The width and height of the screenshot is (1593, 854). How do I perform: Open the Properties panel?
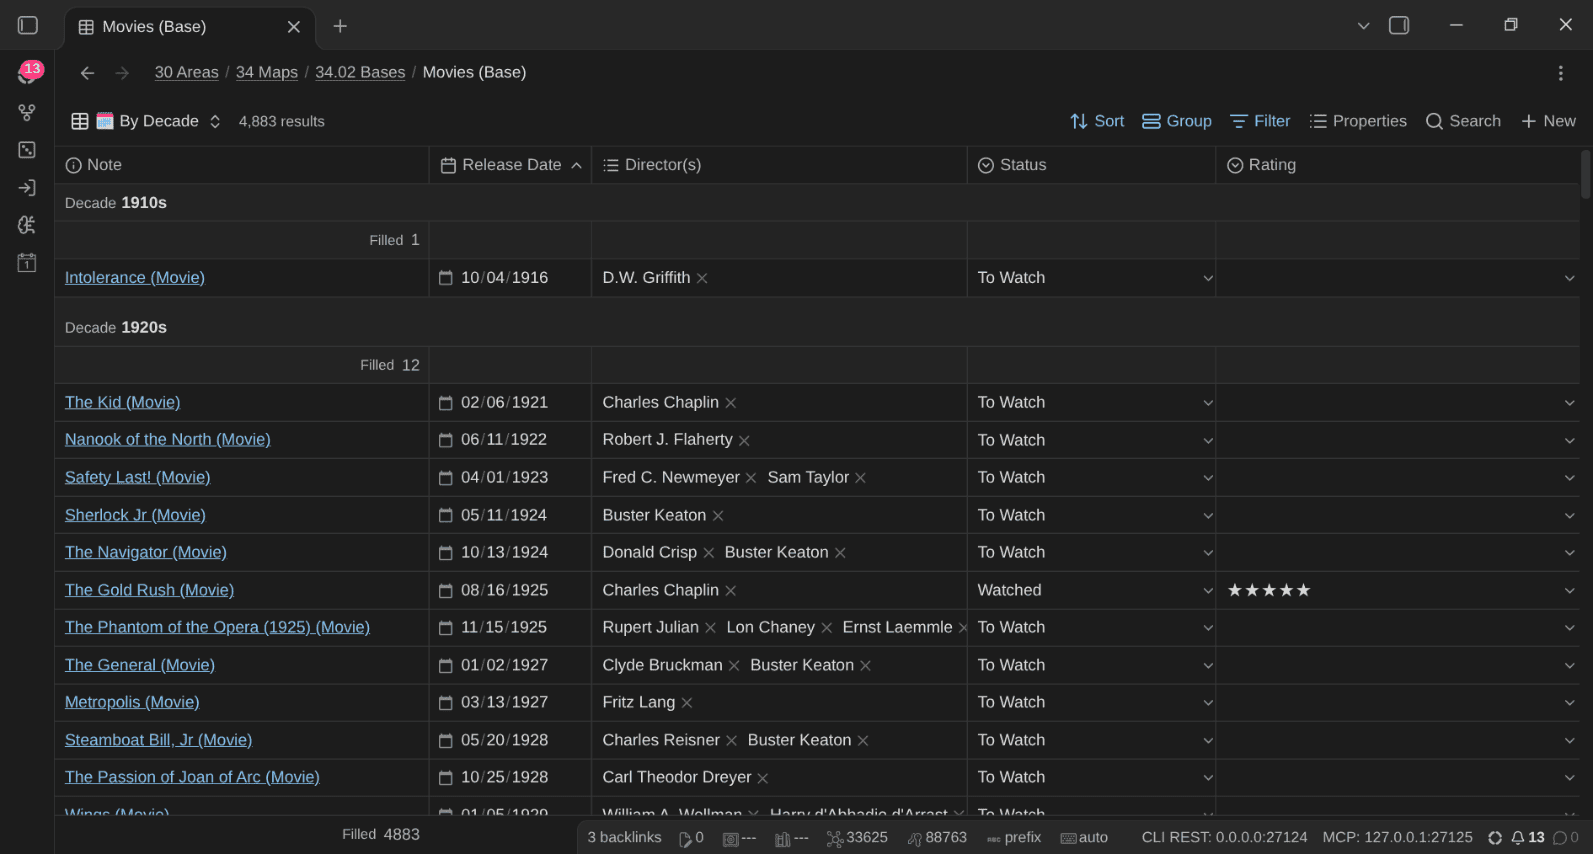point(1358,121)
